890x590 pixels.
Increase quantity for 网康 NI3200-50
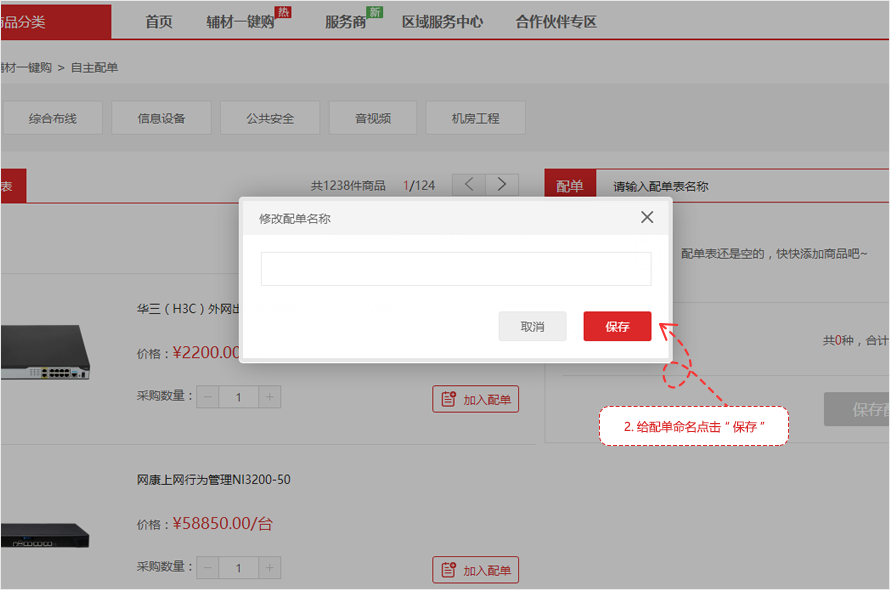(270, 569)
